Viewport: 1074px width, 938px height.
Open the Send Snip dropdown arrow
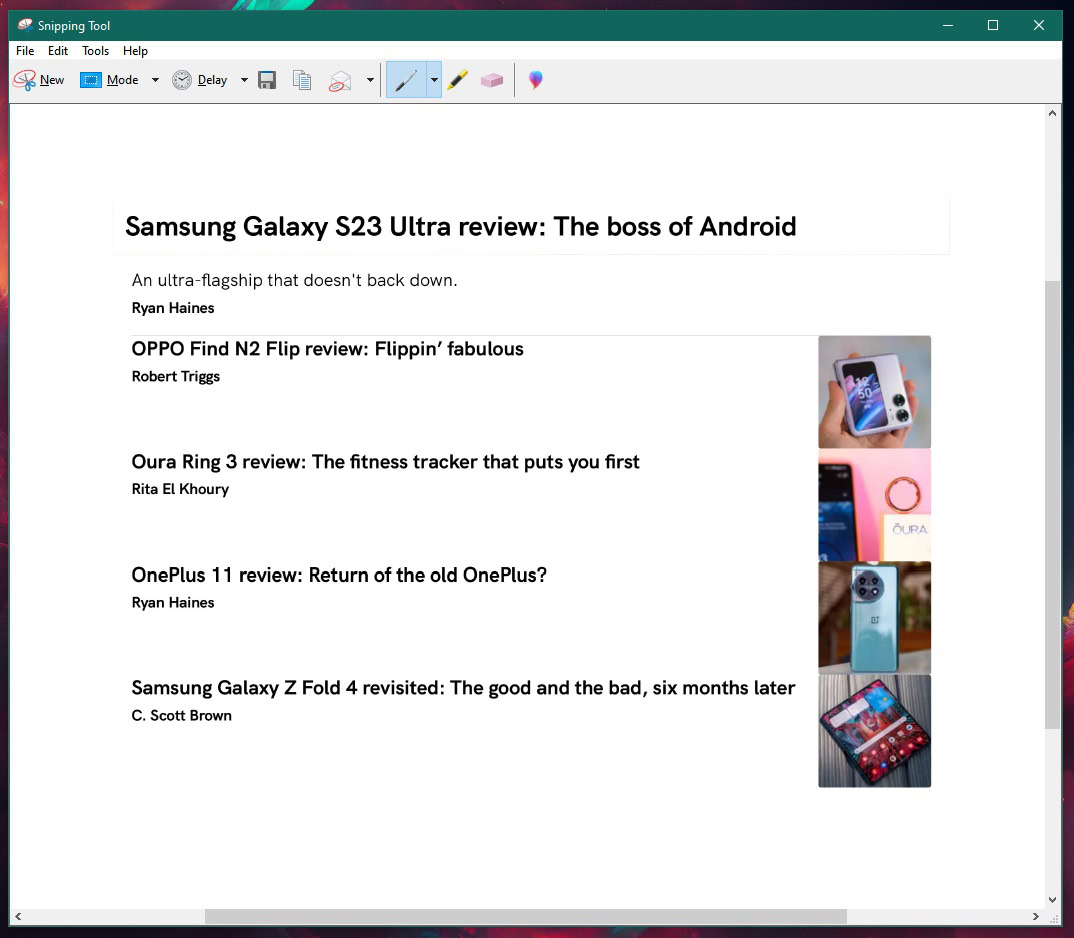pos(370,80)
